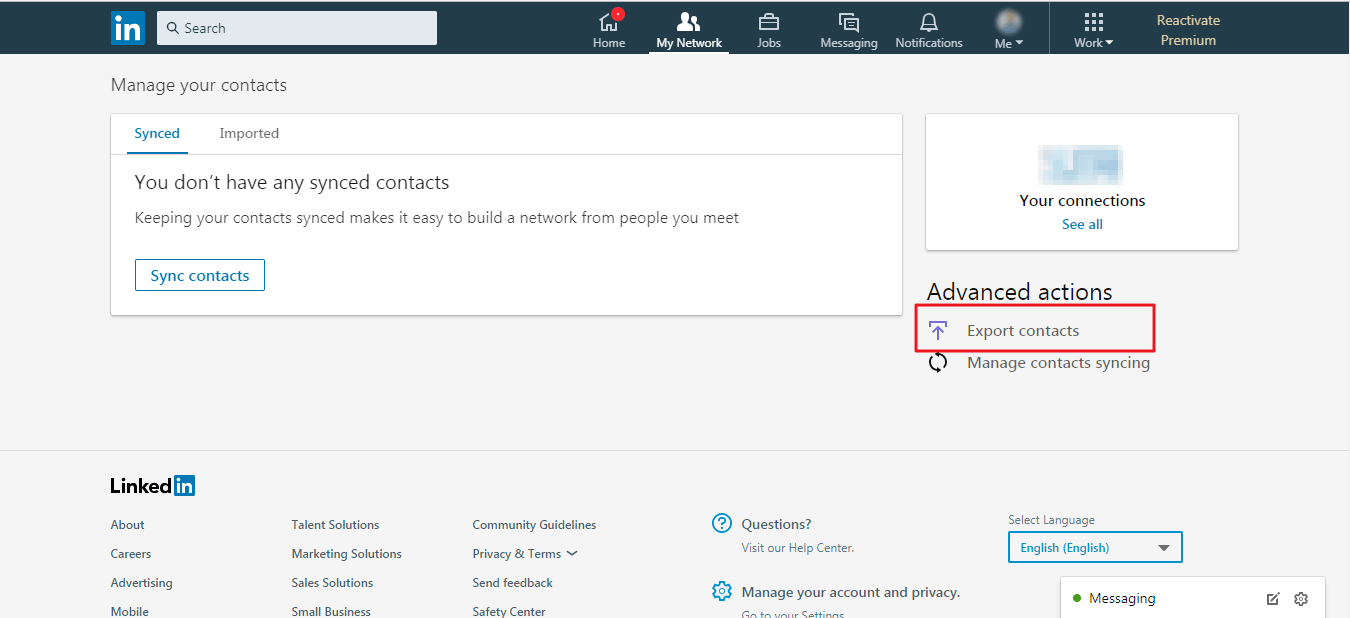The height and width of the screenshot is (618, 1350).
Task: Click the blurred connections thumbnail
Action: pyautogui.click(x=1081, y=165)
